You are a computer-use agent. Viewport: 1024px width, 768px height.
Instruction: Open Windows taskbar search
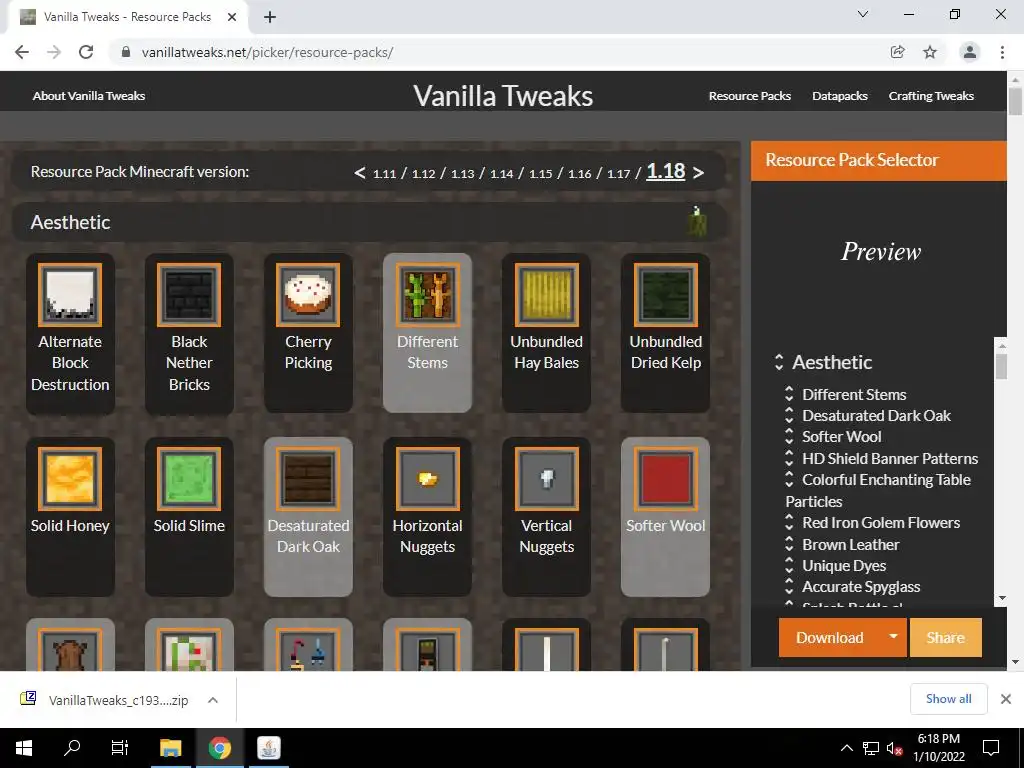[72, 748]
